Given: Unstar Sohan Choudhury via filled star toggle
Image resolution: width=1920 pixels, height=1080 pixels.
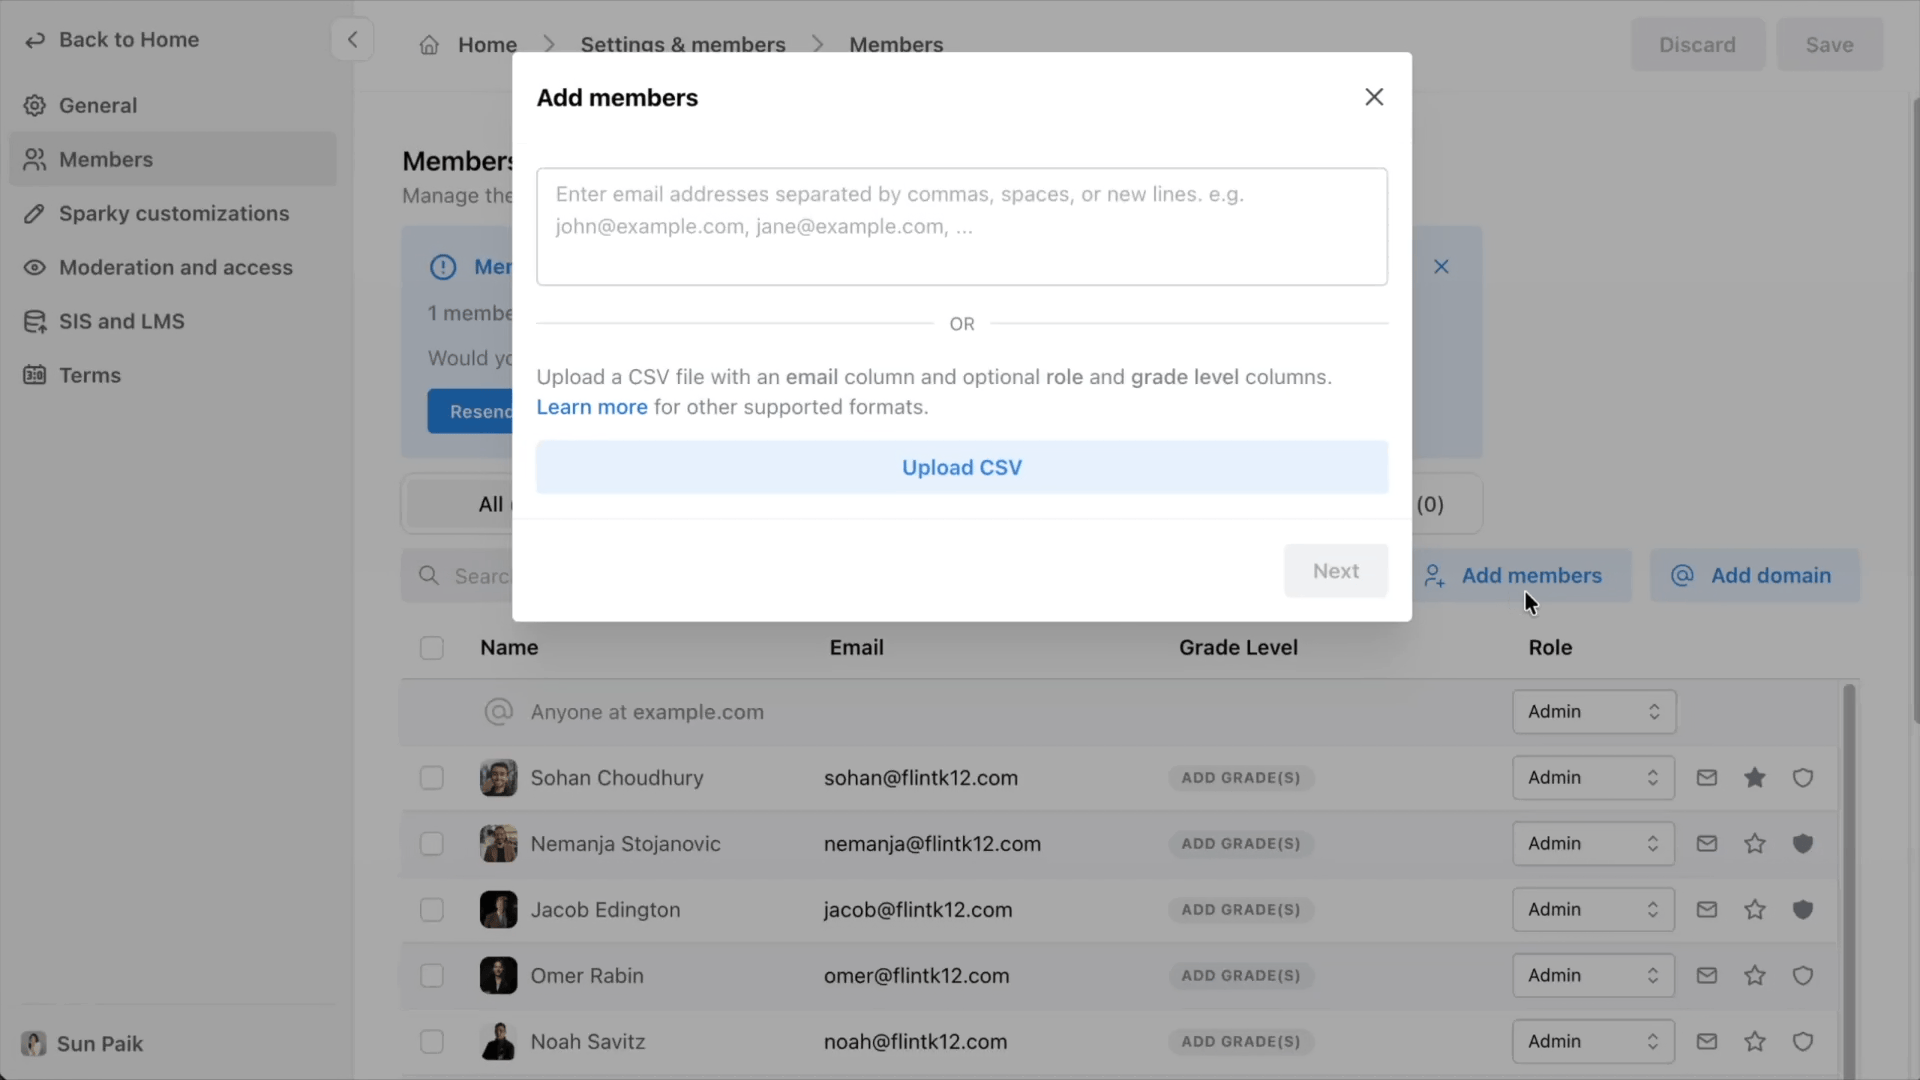Looking at the screenshot, I should (x=1755, y=777).
